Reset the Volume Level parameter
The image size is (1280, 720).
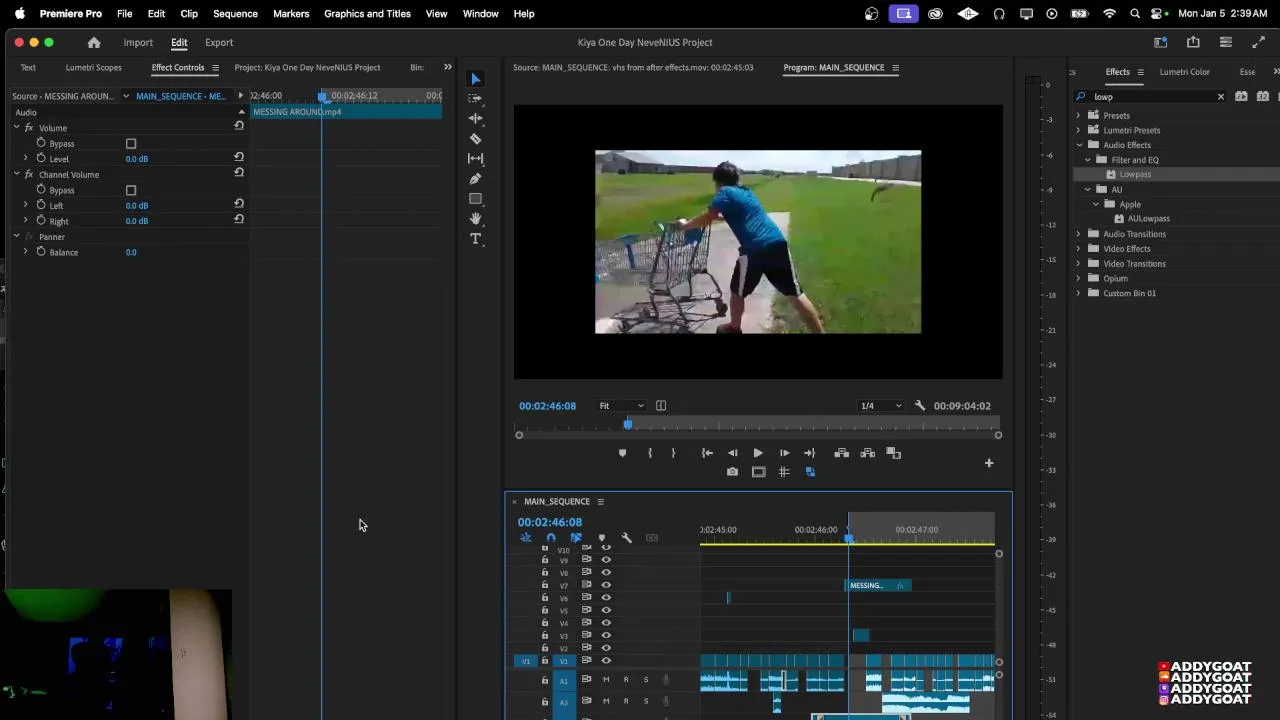pyautogui.click(x=239, y=157)
